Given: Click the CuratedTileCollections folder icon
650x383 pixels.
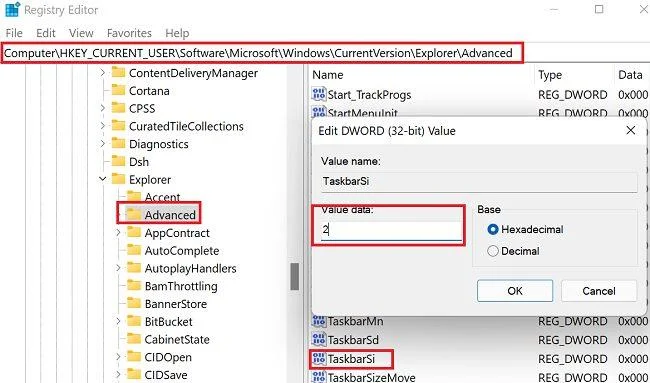Looking at the screenshot, I should point(119,126).
